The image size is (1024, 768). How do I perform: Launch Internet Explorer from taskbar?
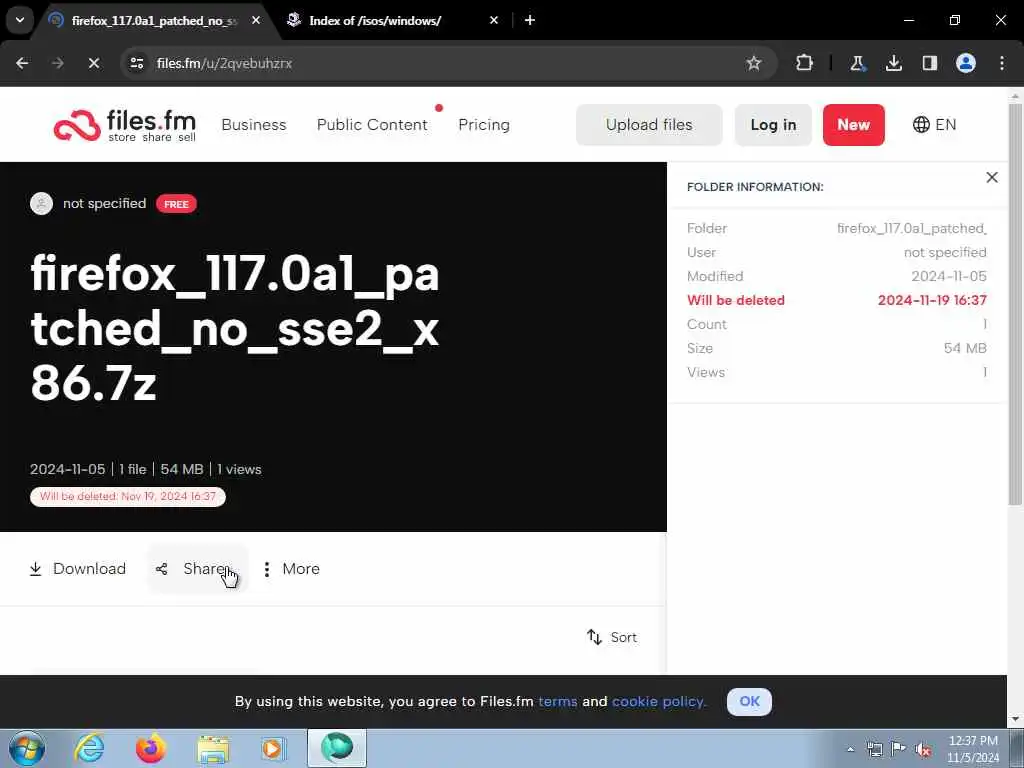point(89,748)
